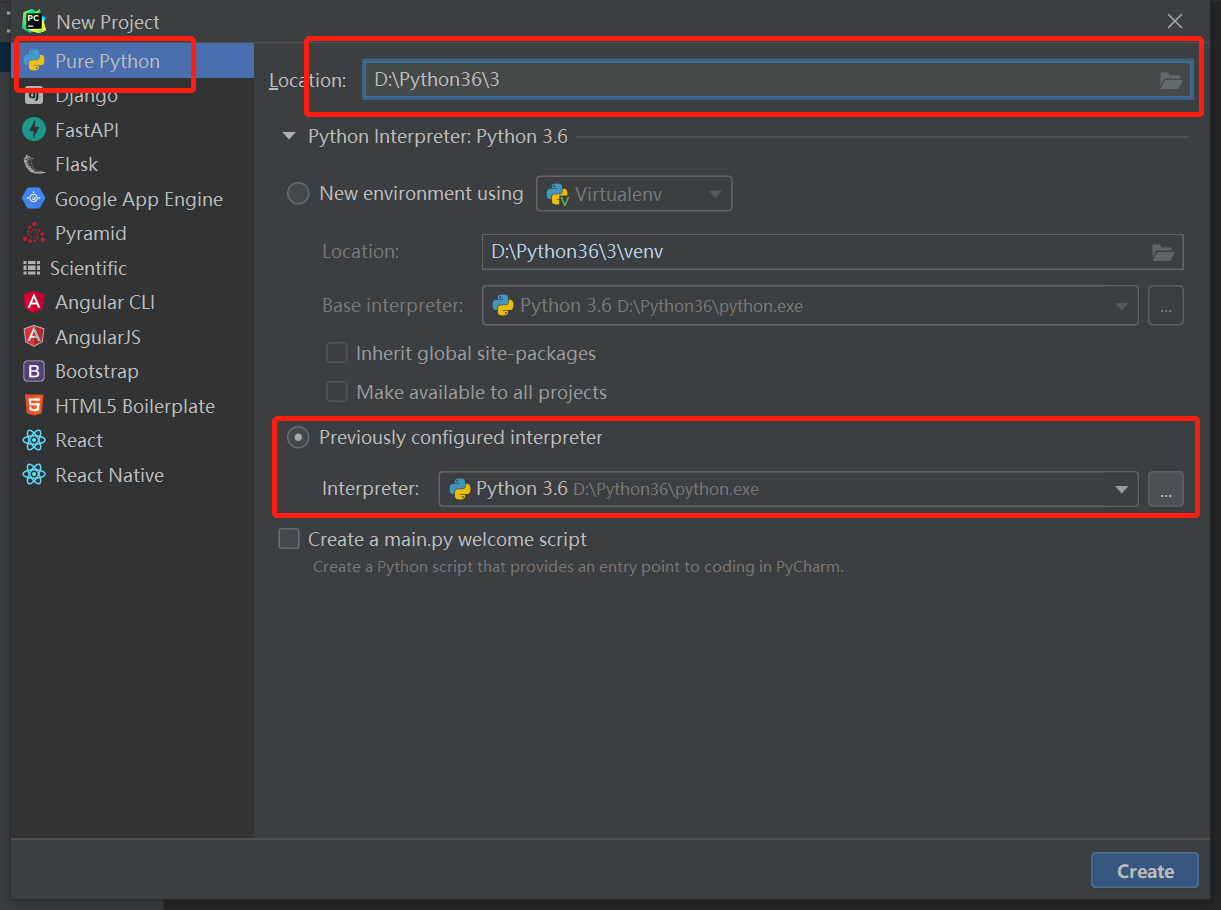
Task: Click the Angular CLI icon
Action: [x=35, y=302]
